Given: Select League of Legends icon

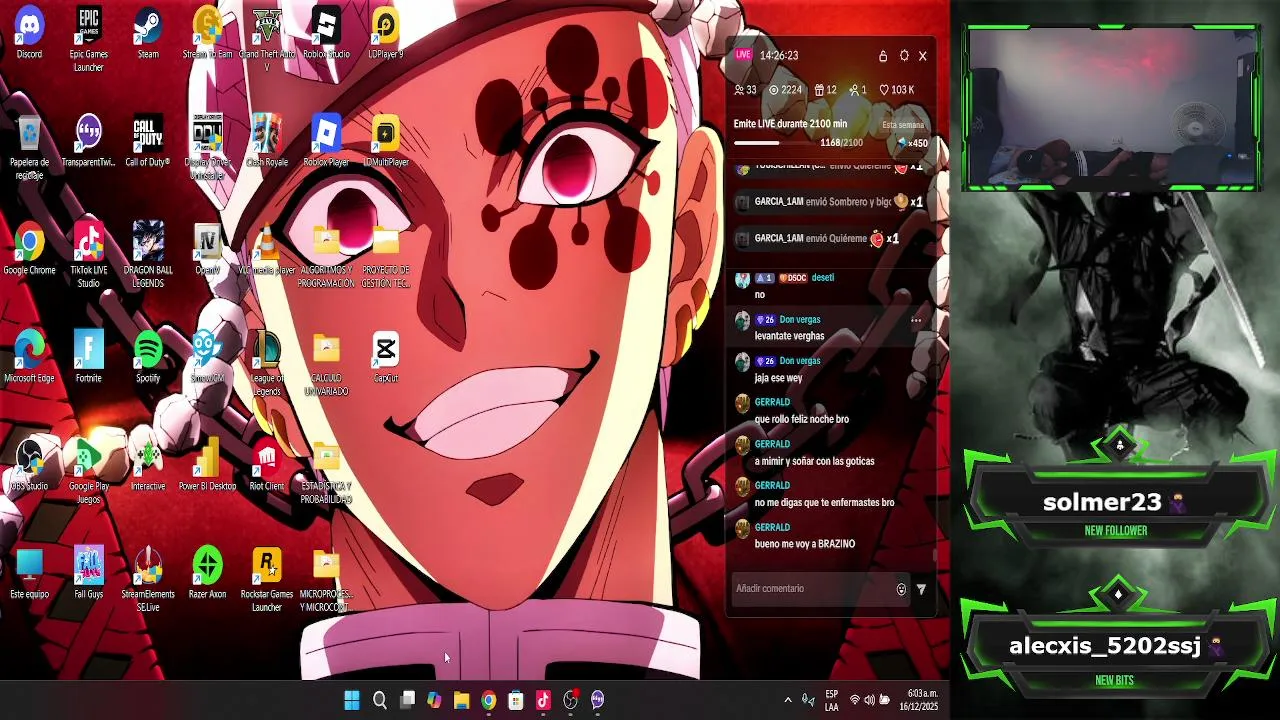Looking at the screenshot, I should tap(266, 363).
